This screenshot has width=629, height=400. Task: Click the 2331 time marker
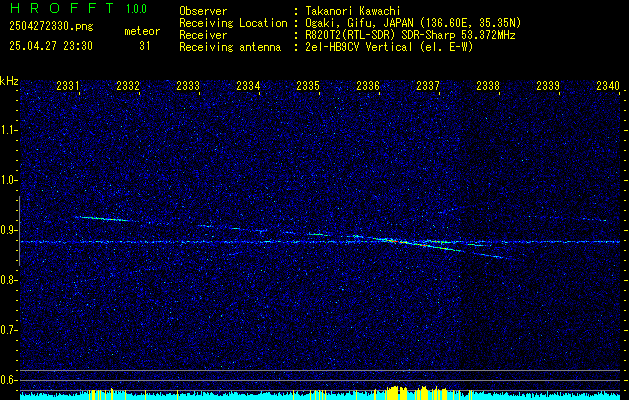coord(68,86)
